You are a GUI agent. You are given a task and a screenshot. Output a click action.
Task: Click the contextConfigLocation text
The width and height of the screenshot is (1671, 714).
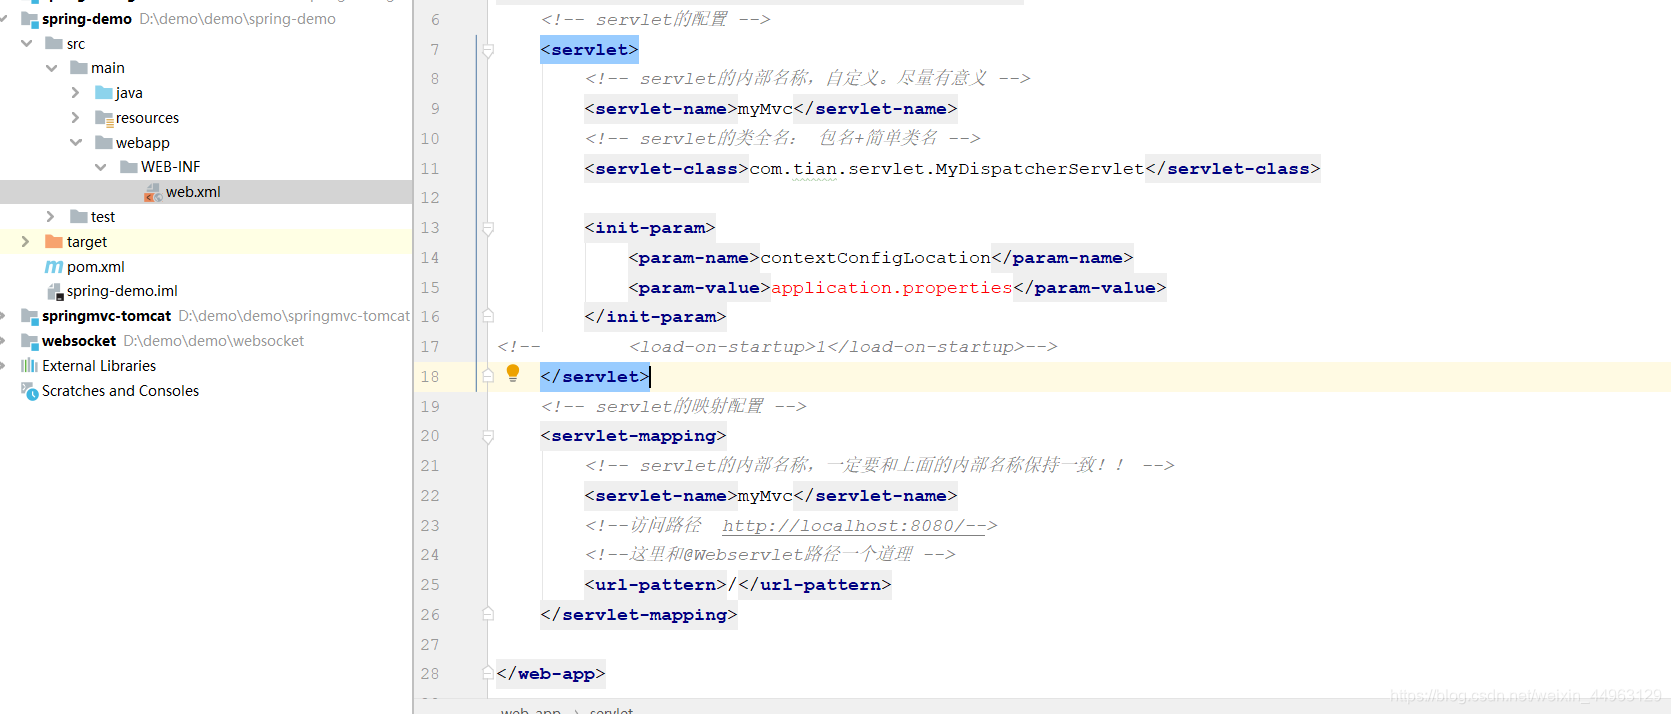(x=876, y=258)
